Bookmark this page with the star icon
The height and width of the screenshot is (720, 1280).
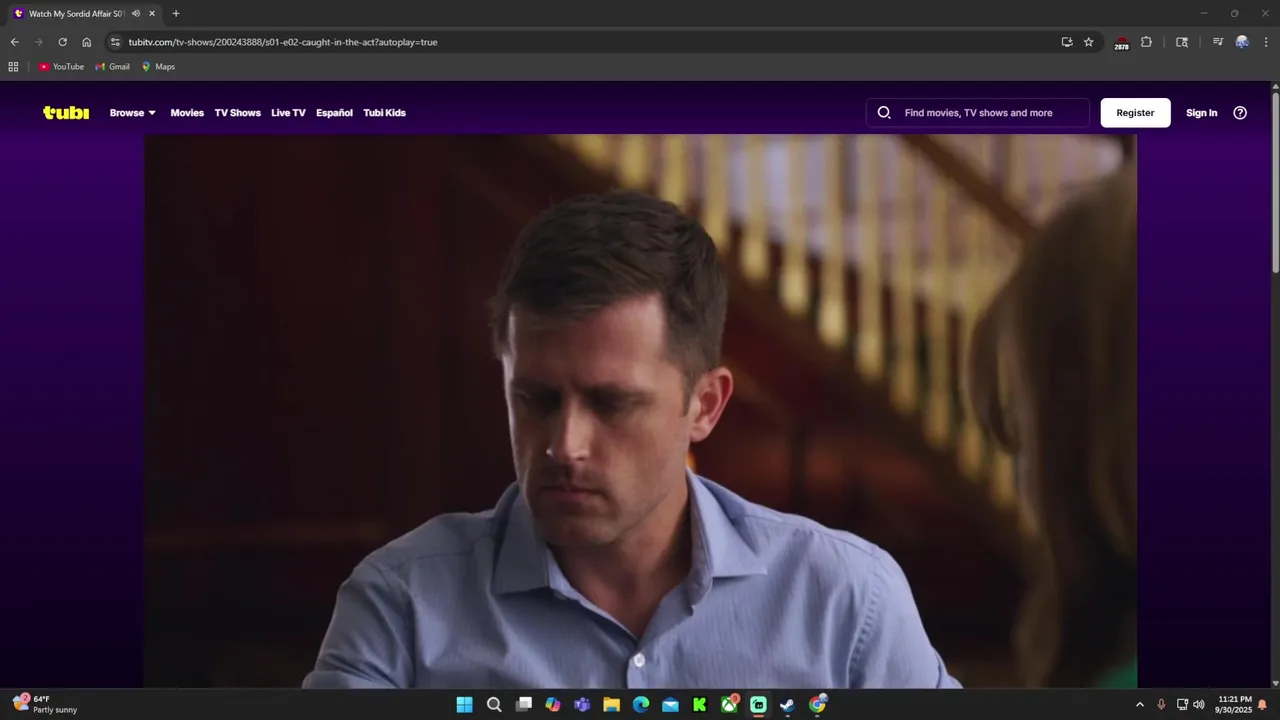pos(1089,42)
